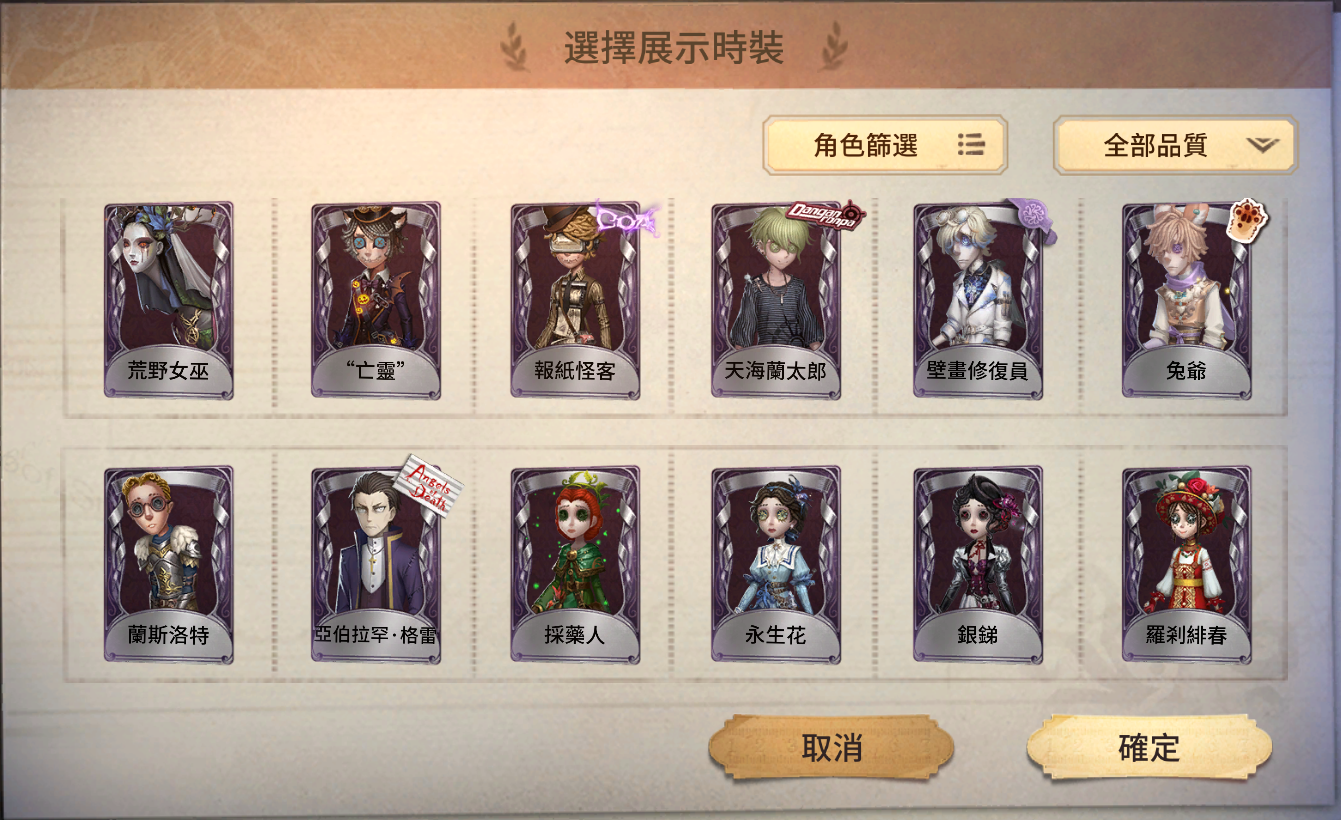Pick the 採藥人 costume card

[575, 564]
